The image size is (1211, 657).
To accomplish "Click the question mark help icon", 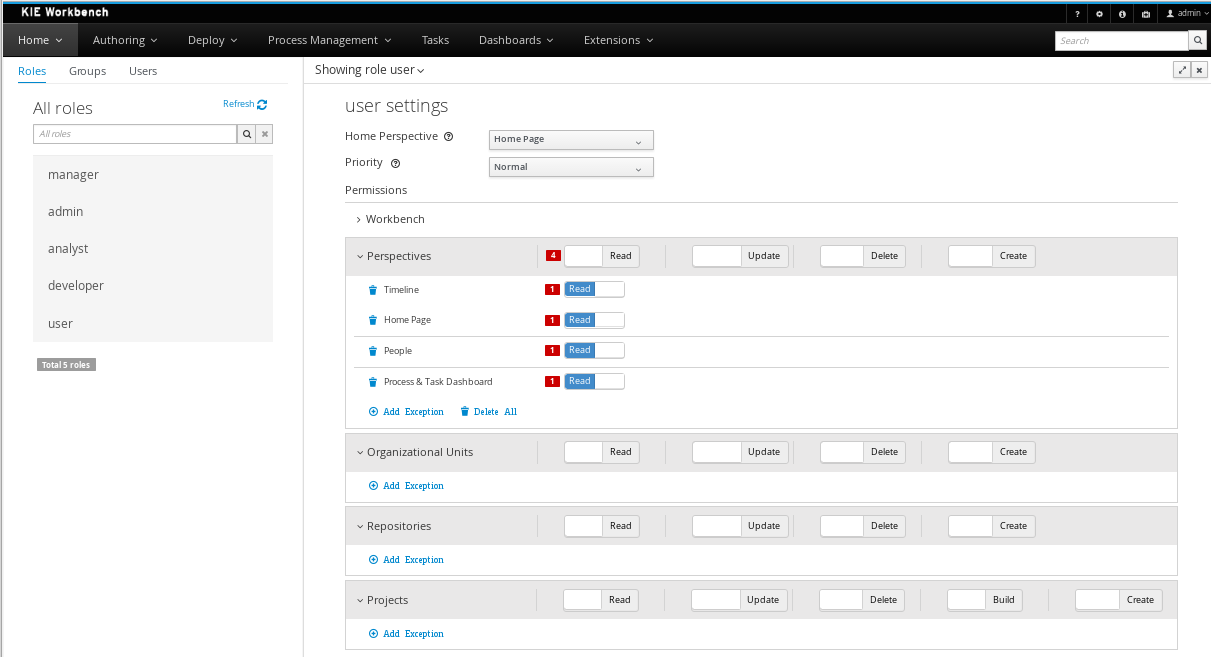I will point(1077,14).
